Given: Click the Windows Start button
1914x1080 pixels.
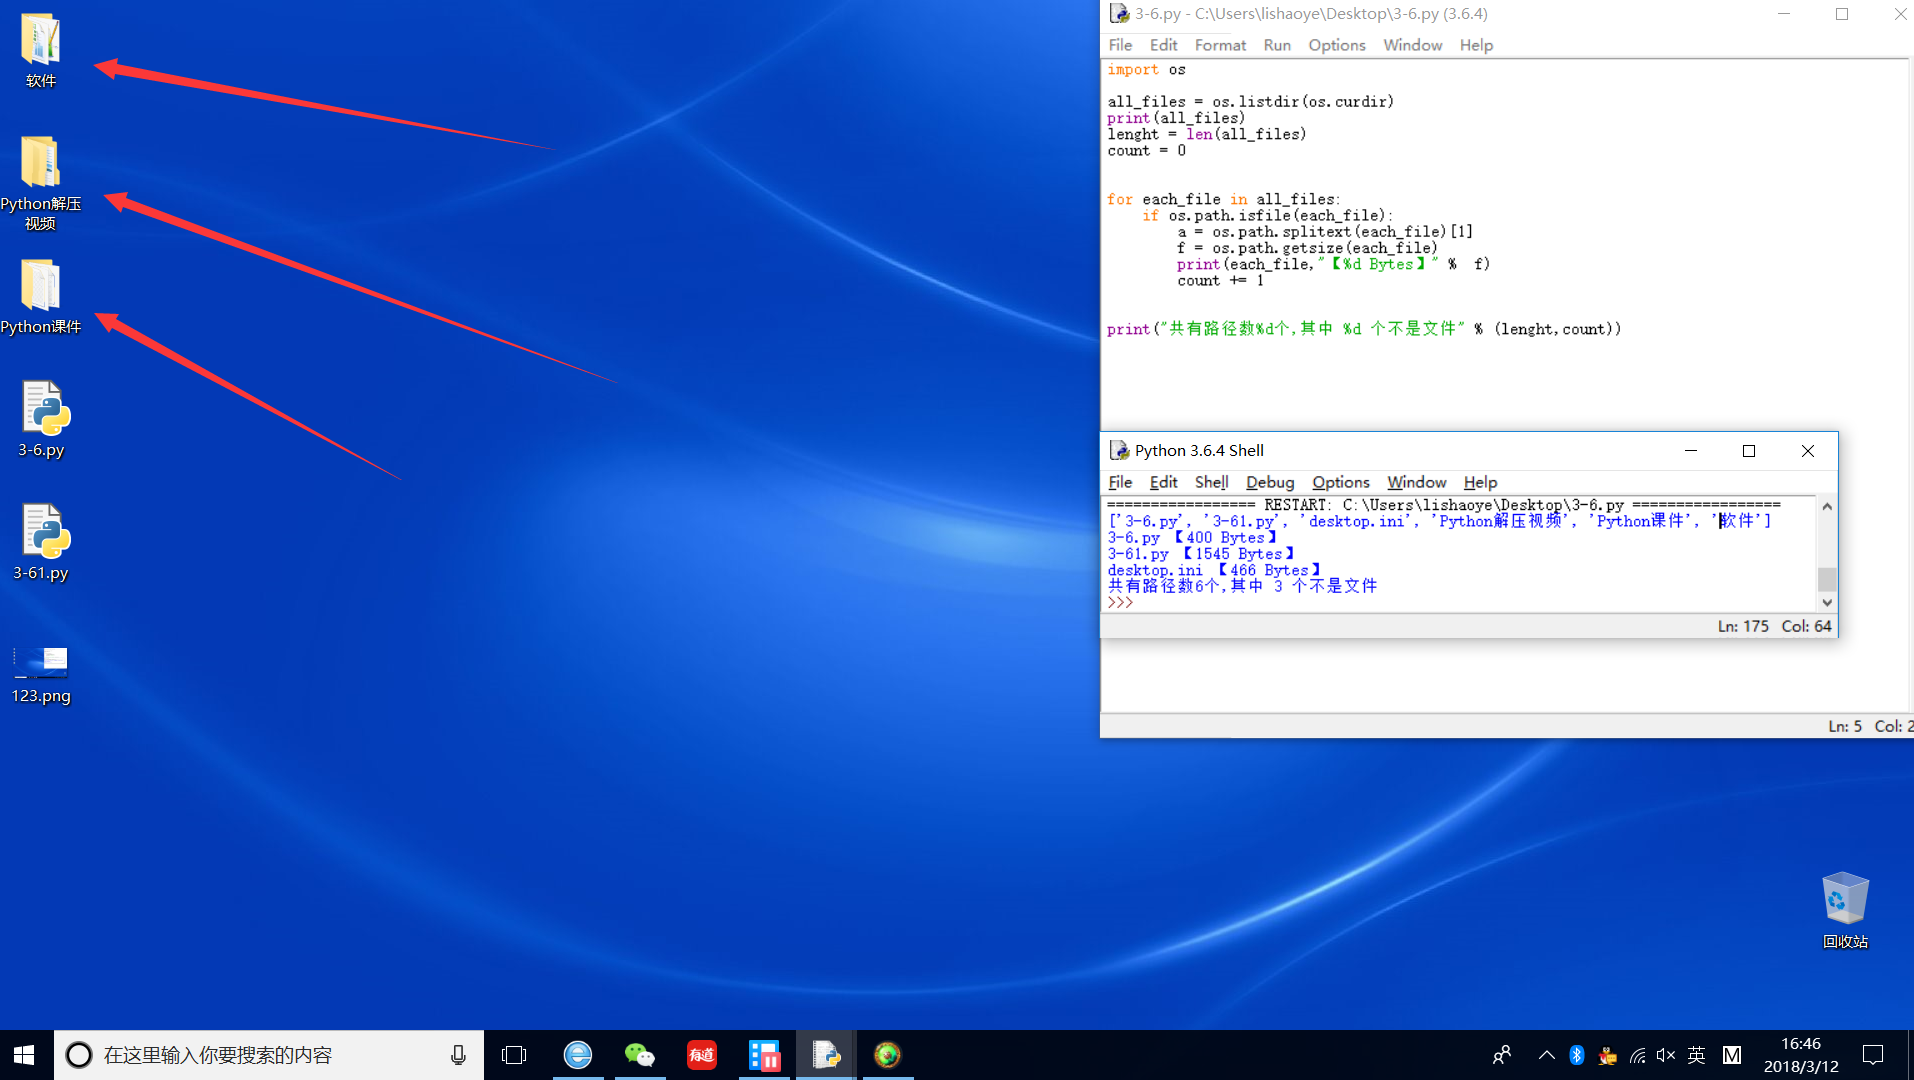Looking at the screenshot, I should click(x=25, y=1055).
